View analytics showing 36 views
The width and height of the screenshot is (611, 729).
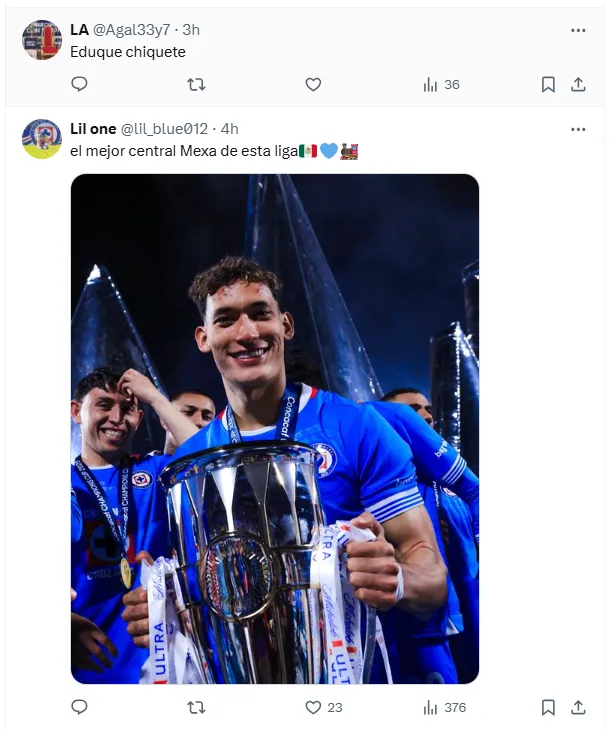[x=441, y=85]
